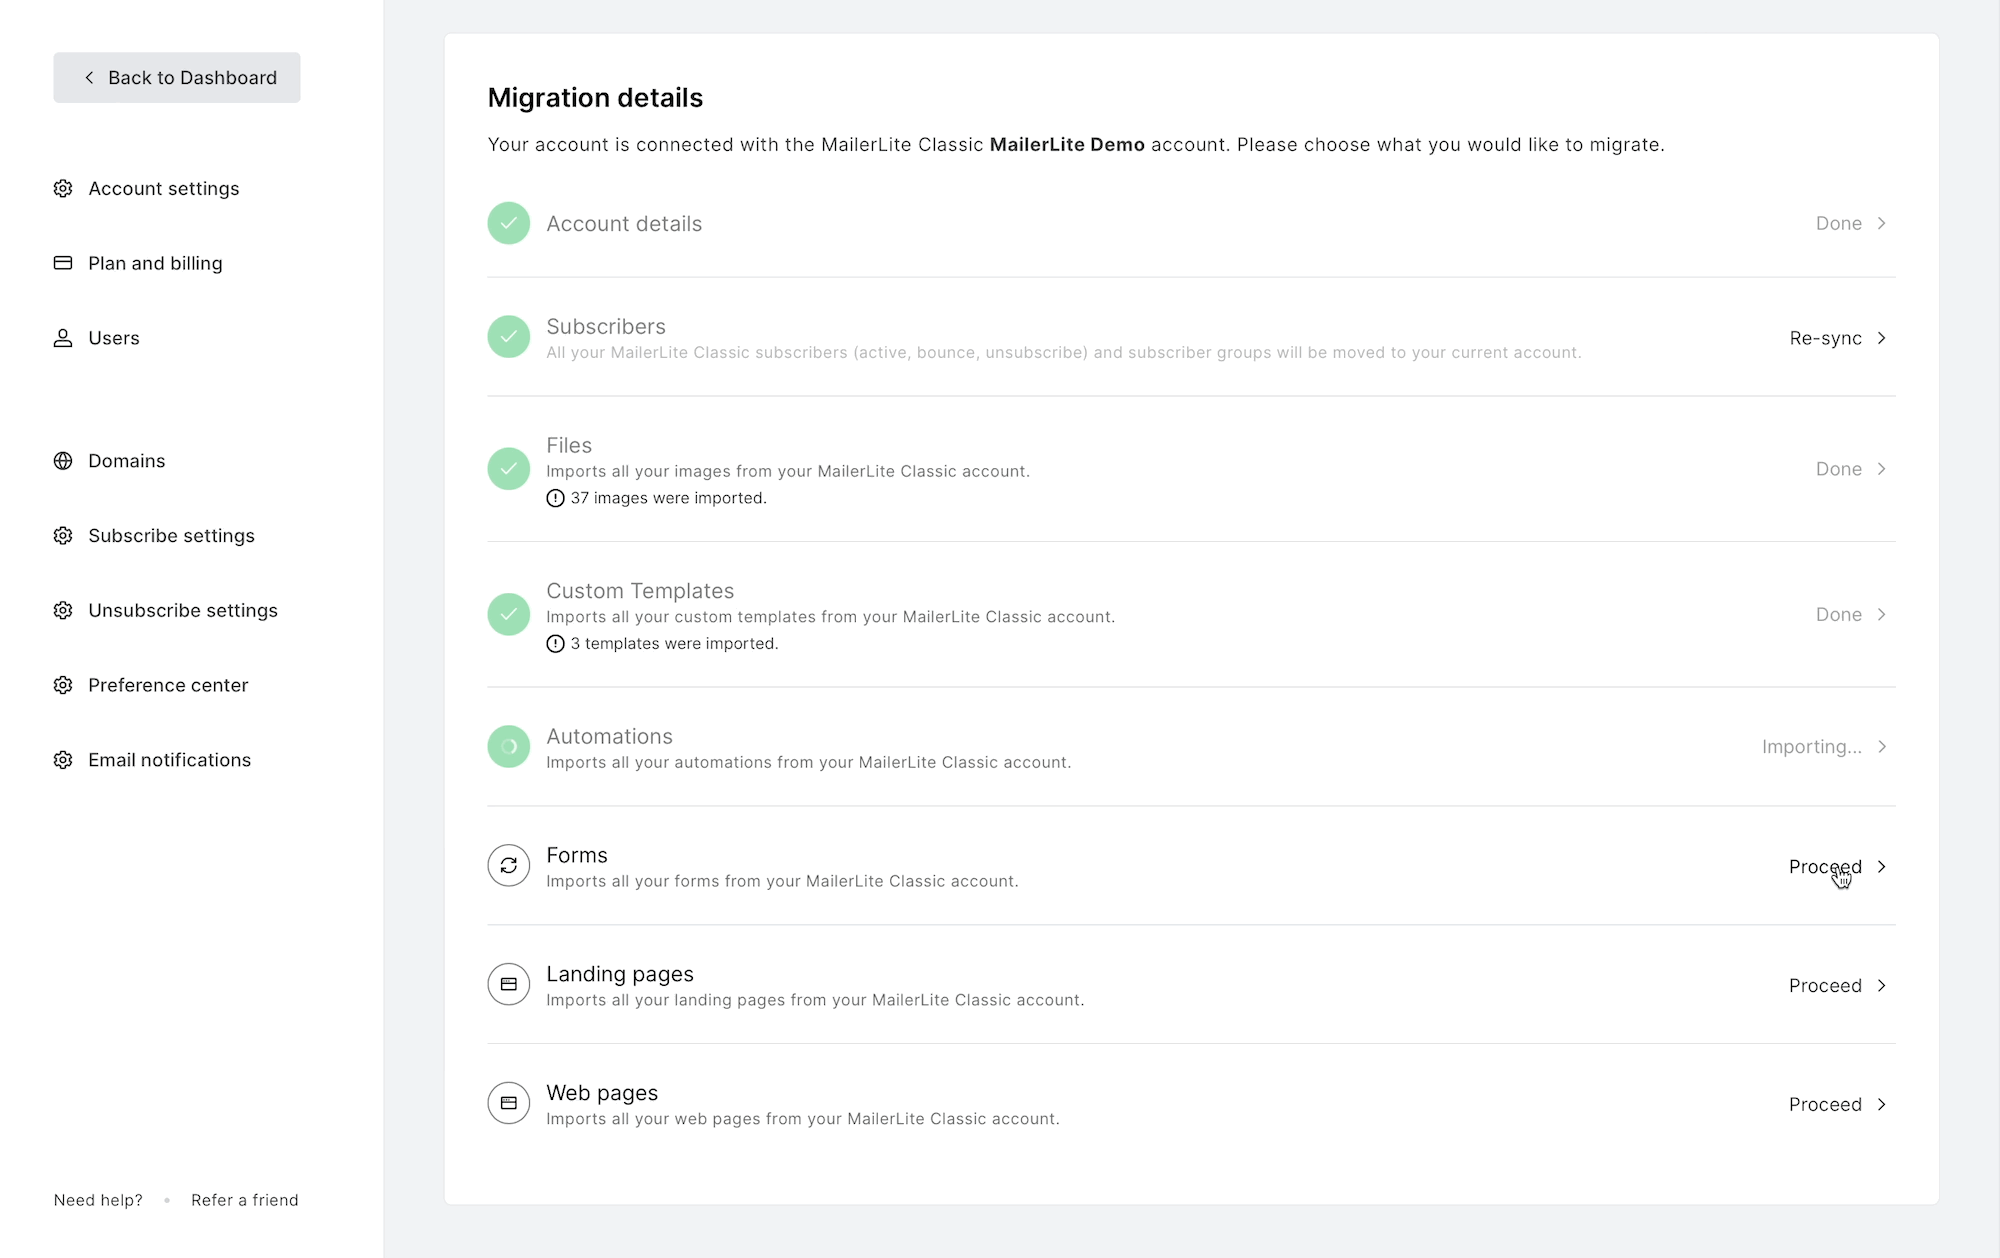Click the Landing pages row icon

508,985
